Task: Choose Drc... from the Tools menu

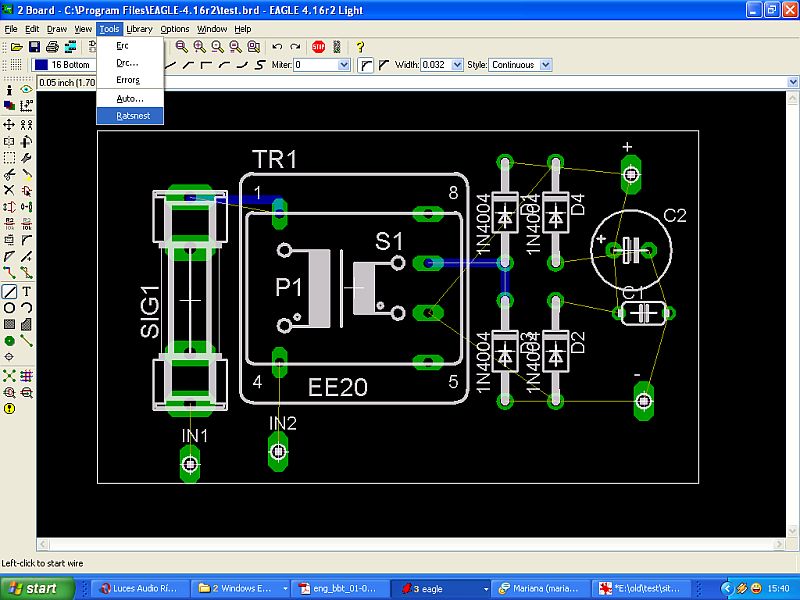Action: [x=130, y=63]
